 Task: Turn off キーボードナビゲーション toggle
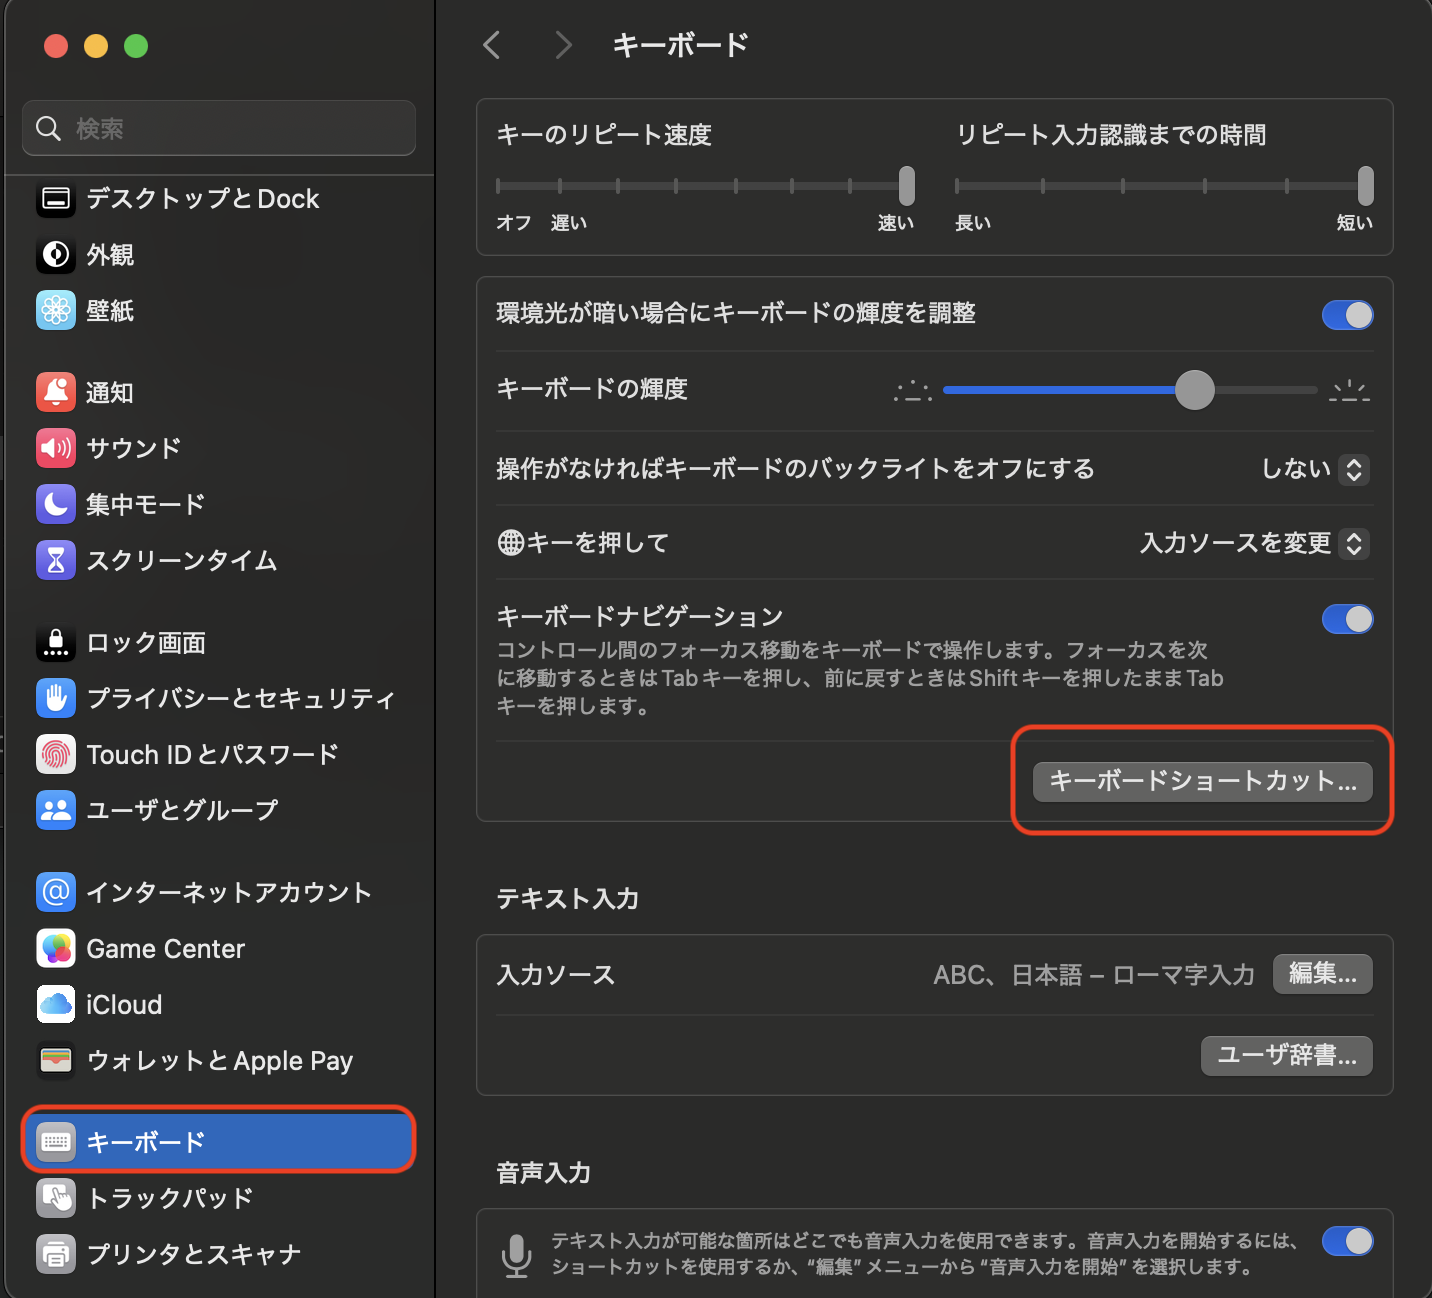[x=1347, y=619]
